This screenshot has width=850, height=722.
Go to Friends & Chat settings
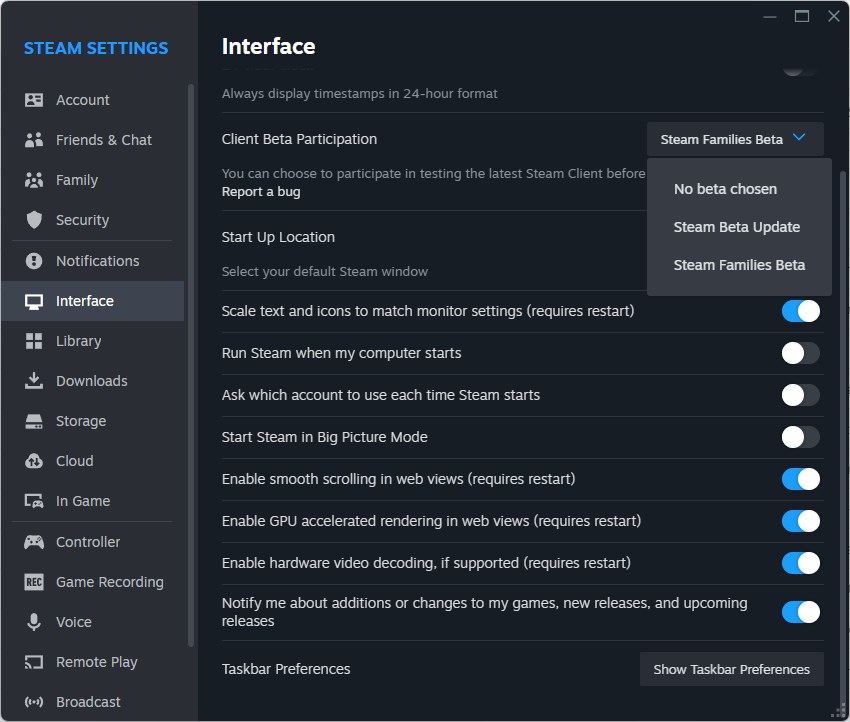pyautogui.click(x=104, y=140)
